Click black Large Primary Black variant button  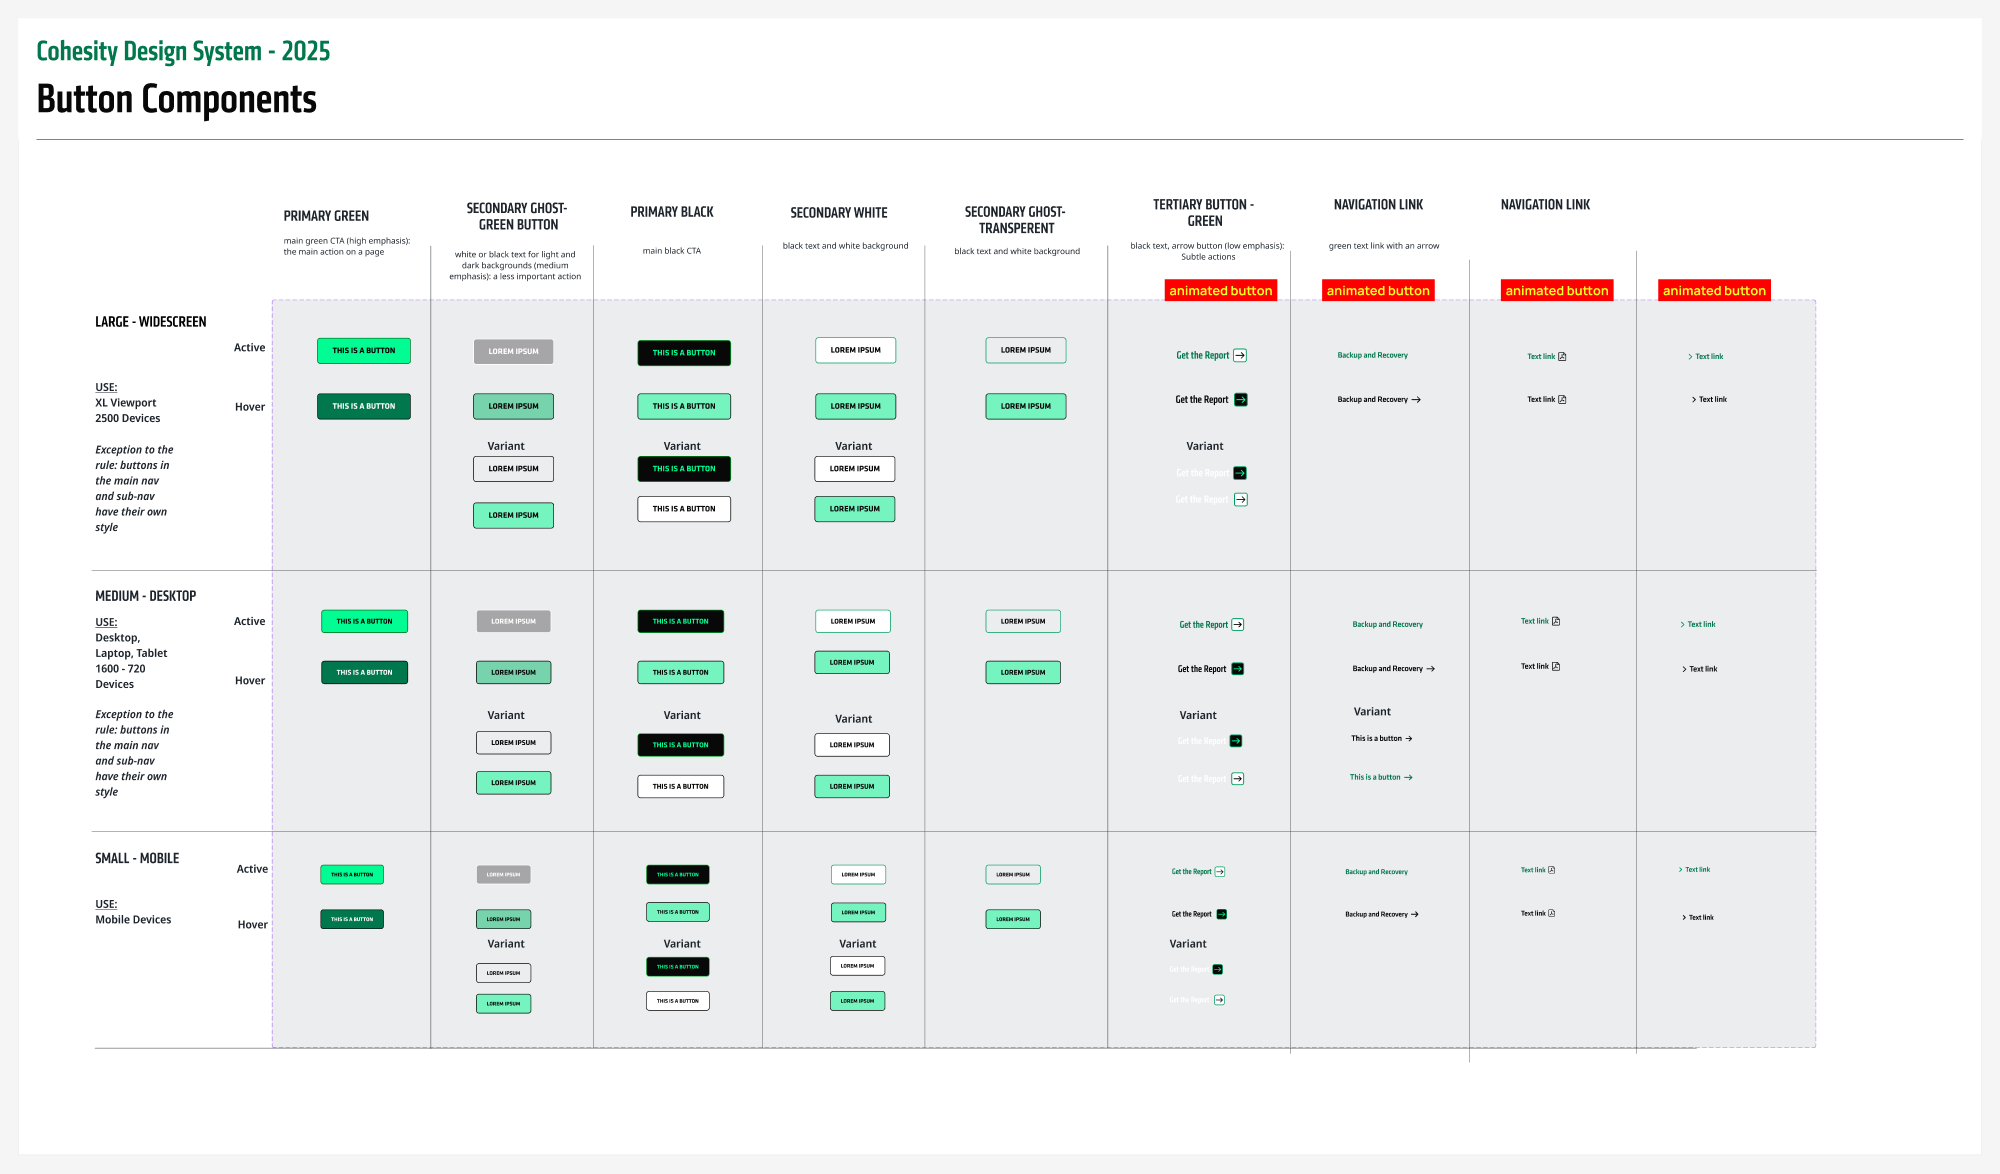(x=684, y=468)
